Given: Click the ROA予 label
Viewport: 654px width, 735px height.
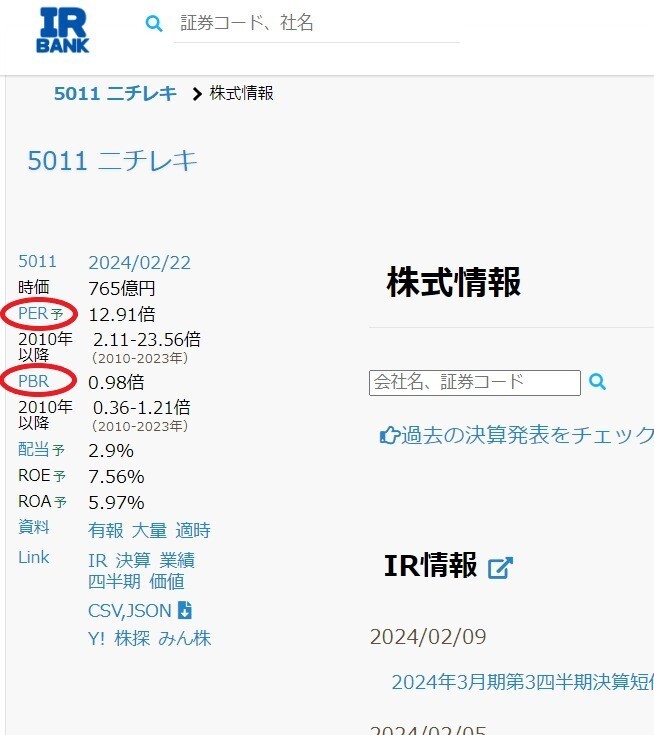Looking at the screenshot, I should (42, 501).
